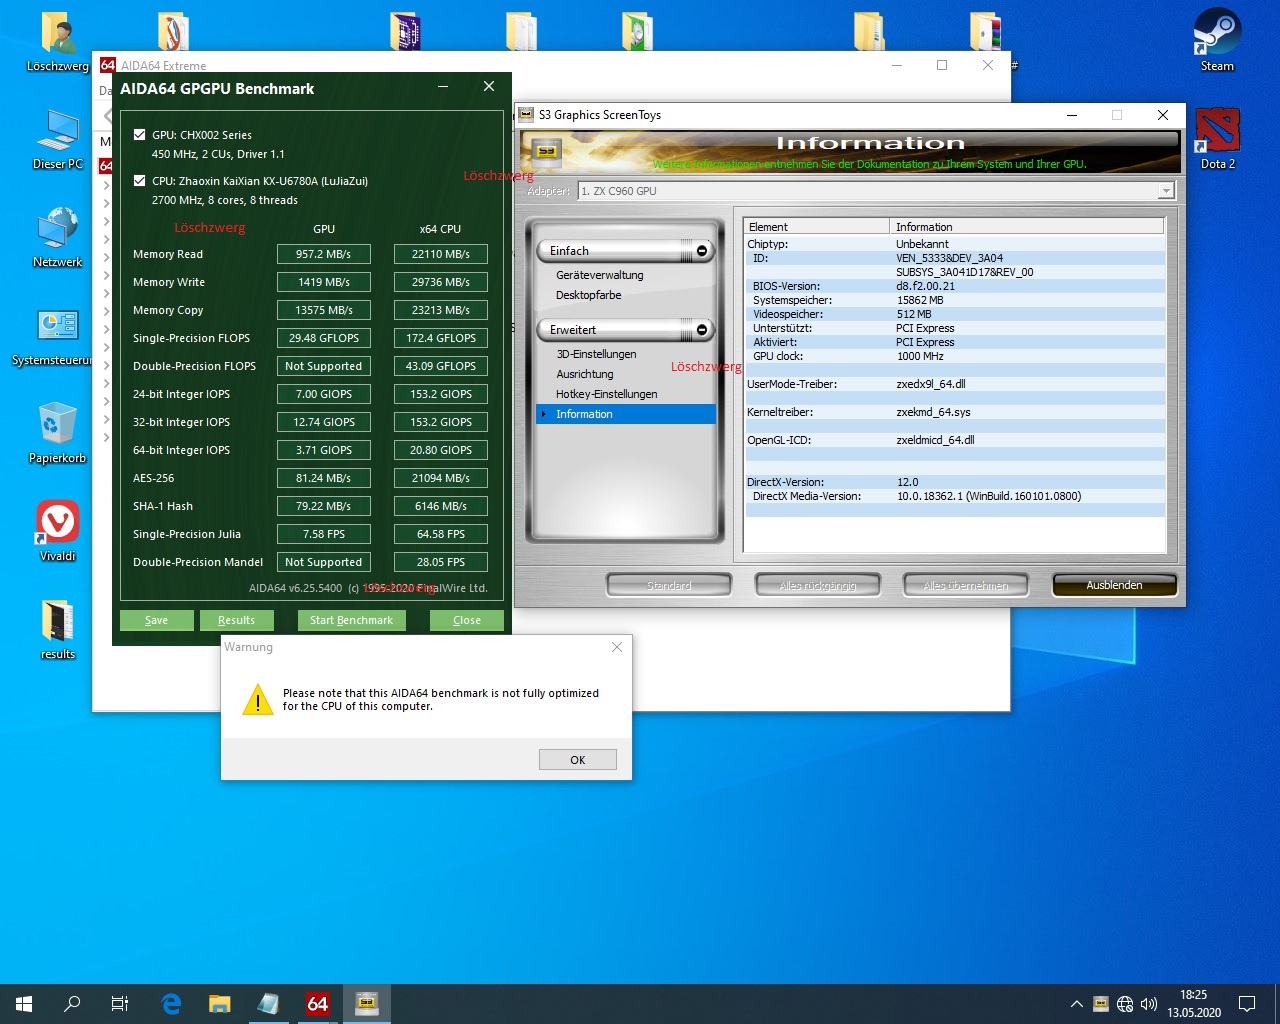Click the Element column header

click(817, 227)
